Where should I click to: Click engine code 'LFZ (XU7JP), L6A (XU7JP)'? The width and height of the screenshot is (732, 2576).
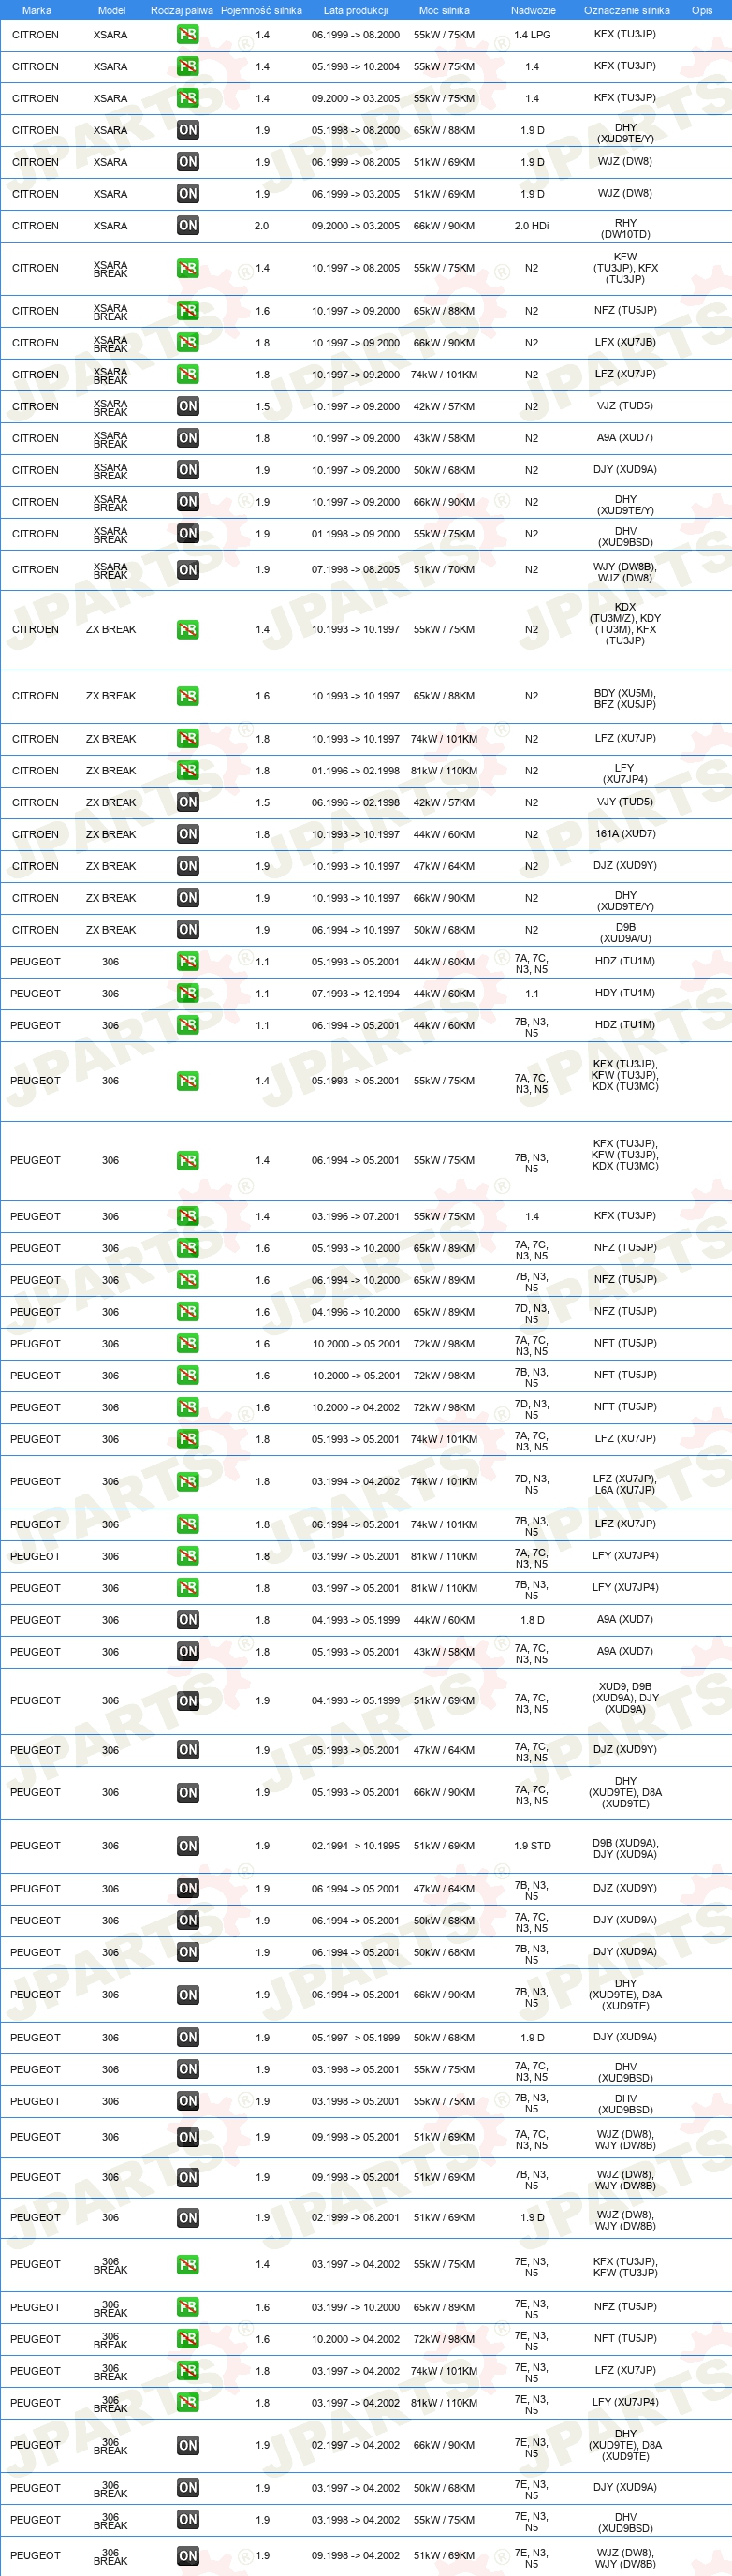625,1484
